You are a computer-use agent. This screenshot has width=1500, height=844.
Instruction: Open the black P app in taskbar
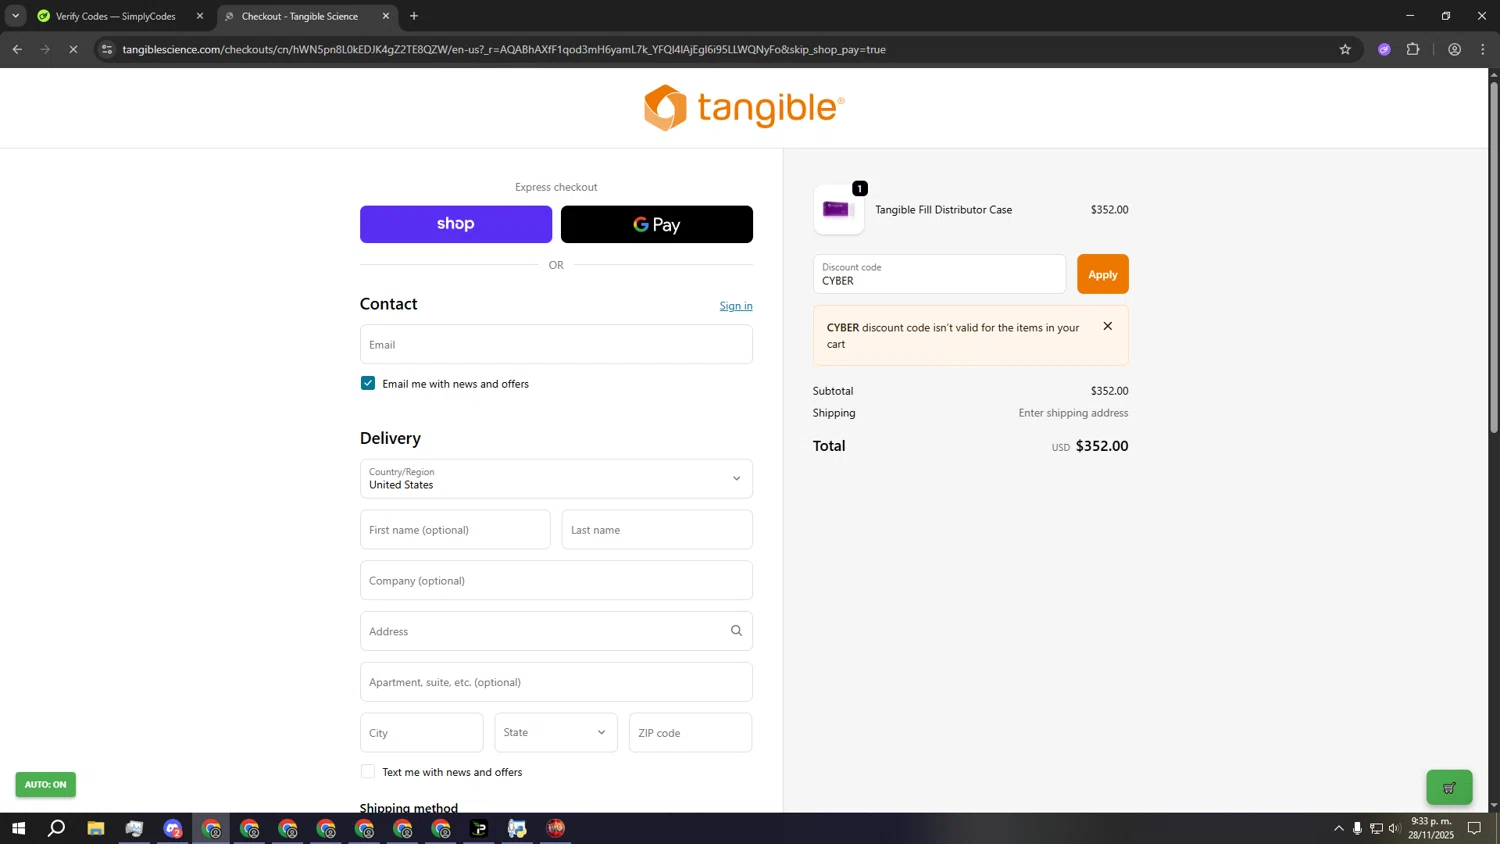[x=479, y=828]
